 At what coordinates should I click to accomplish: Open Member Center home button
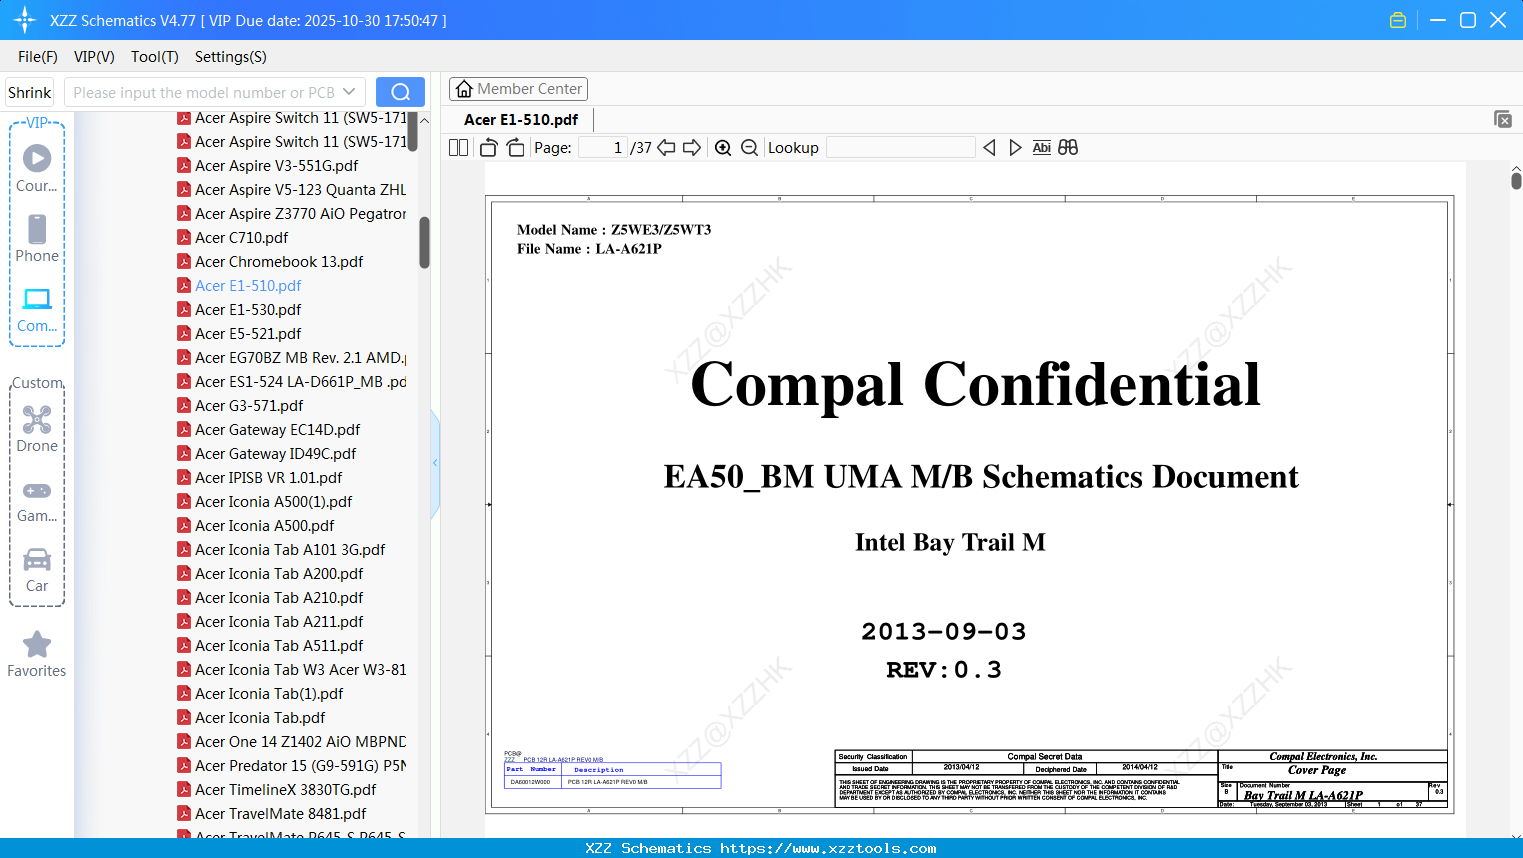[518, 89]
